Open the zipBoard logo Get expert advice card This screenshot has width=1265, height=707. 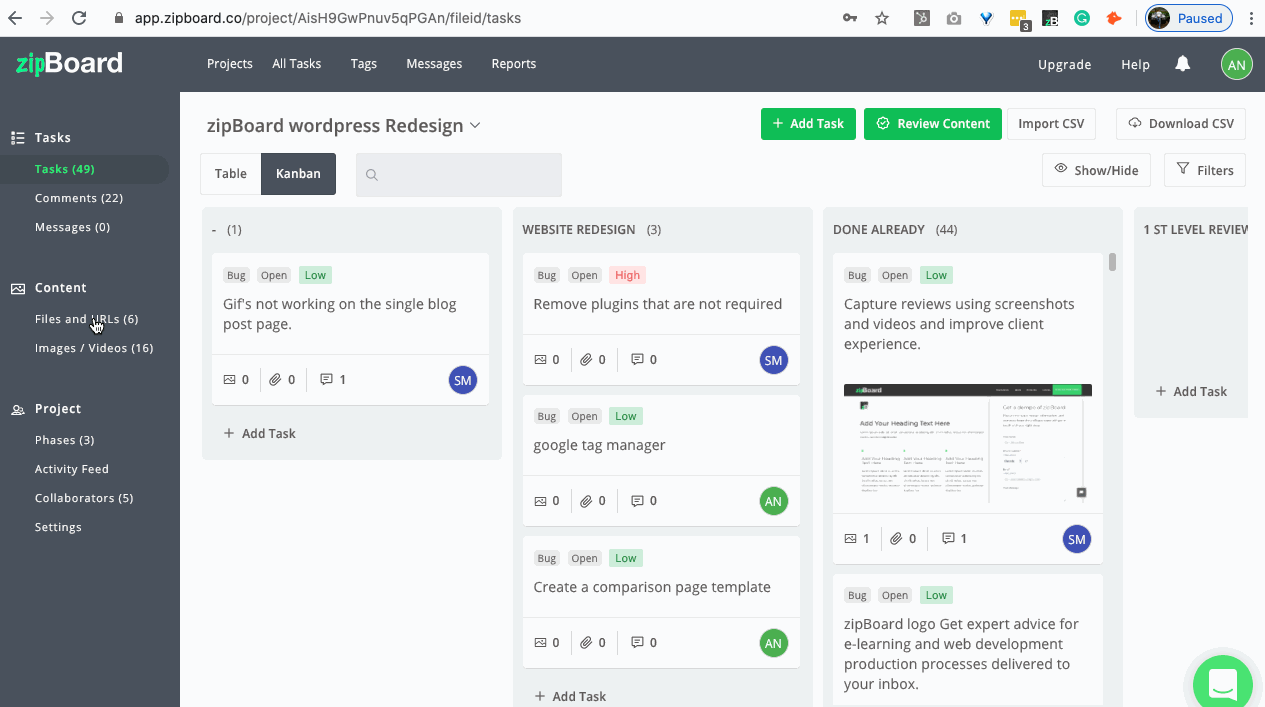[968, 640]
